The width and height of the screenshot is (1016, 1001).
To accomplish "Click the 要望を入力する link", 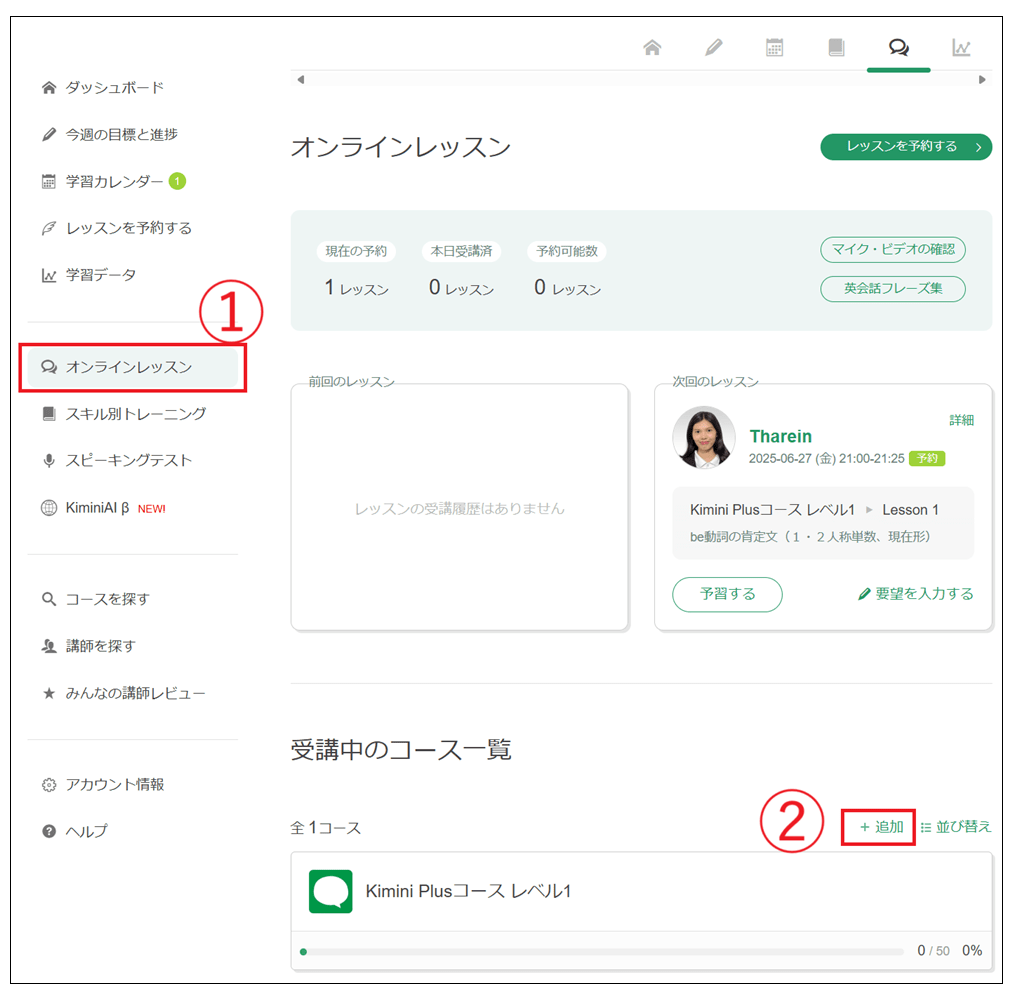I will (916, 594).
